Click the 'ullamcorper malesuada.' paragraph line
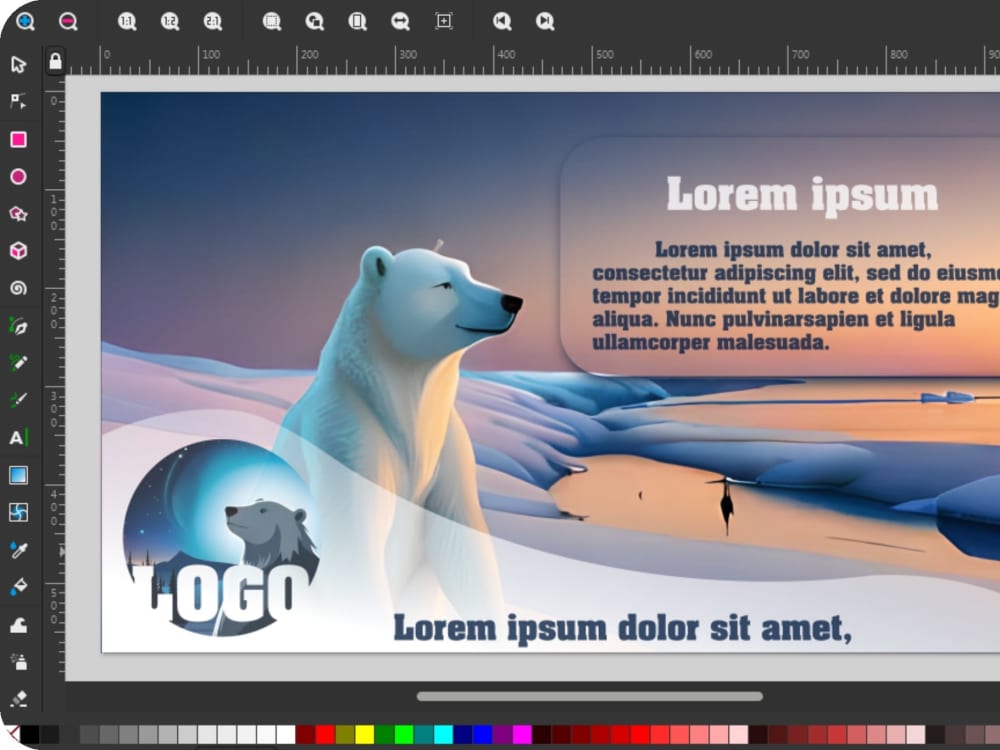The height and width of the screenshot is (750, 1000). pyautogui.click(x=710, y=343)
